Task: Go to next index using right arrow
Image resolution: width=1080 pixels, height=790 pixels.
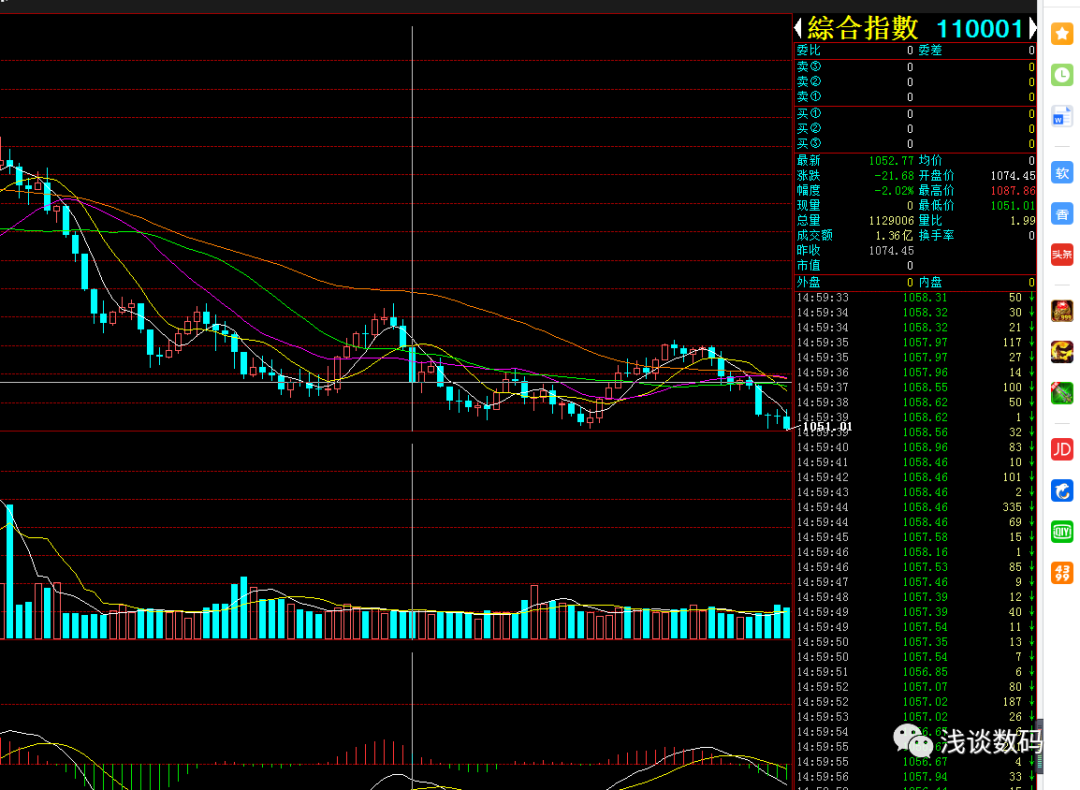Action: (x=1032, y=28)
